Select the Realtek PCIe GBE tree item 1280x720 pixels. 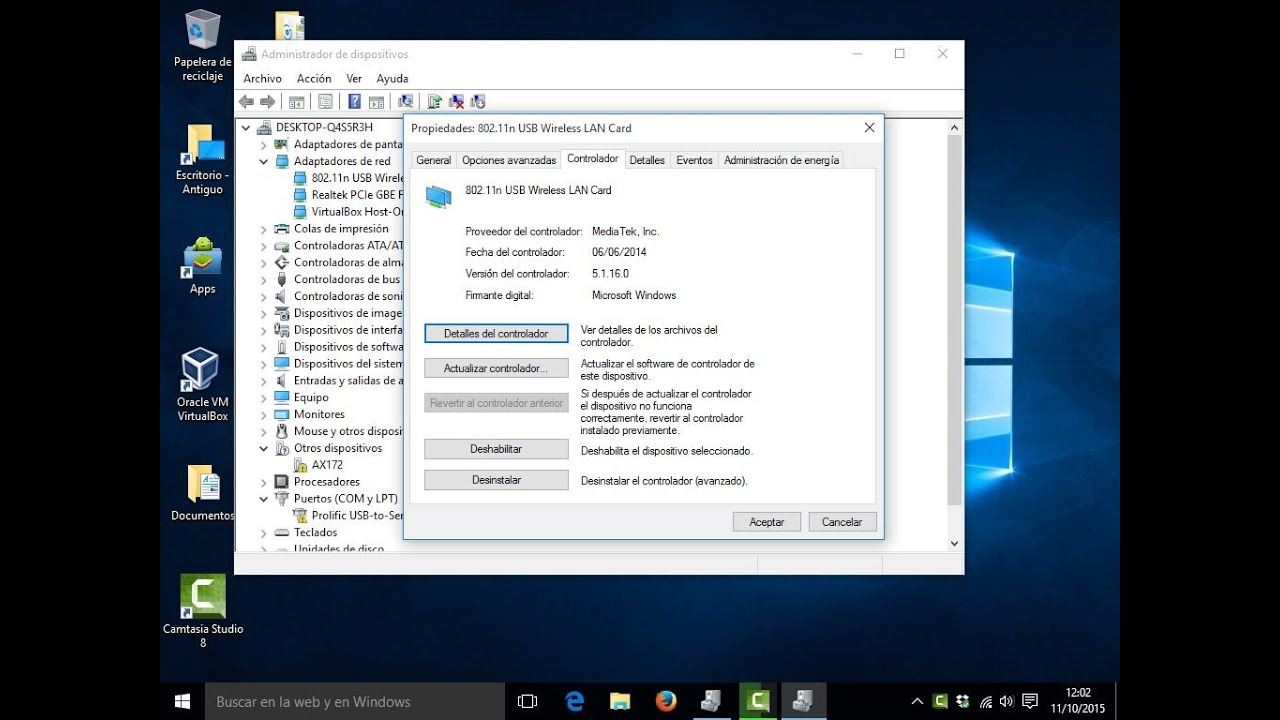pos(349,195)
